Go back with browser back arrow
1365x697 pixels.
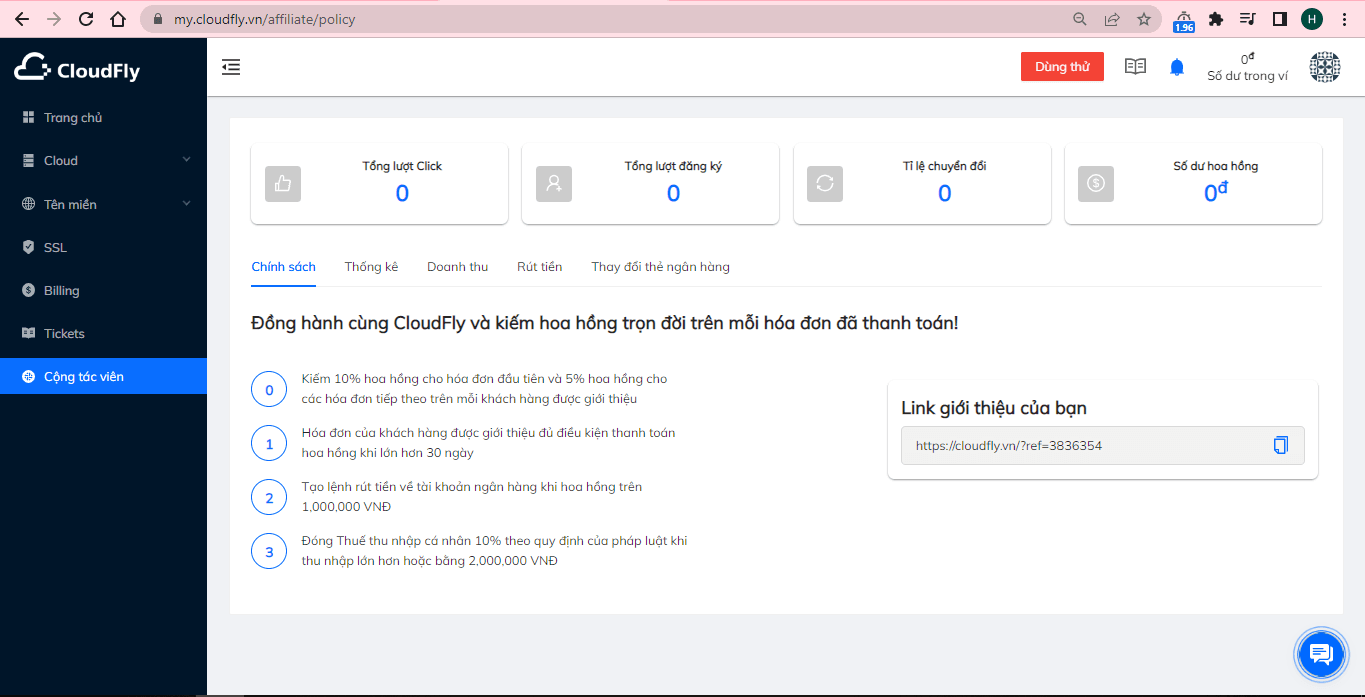pos(22,19)
